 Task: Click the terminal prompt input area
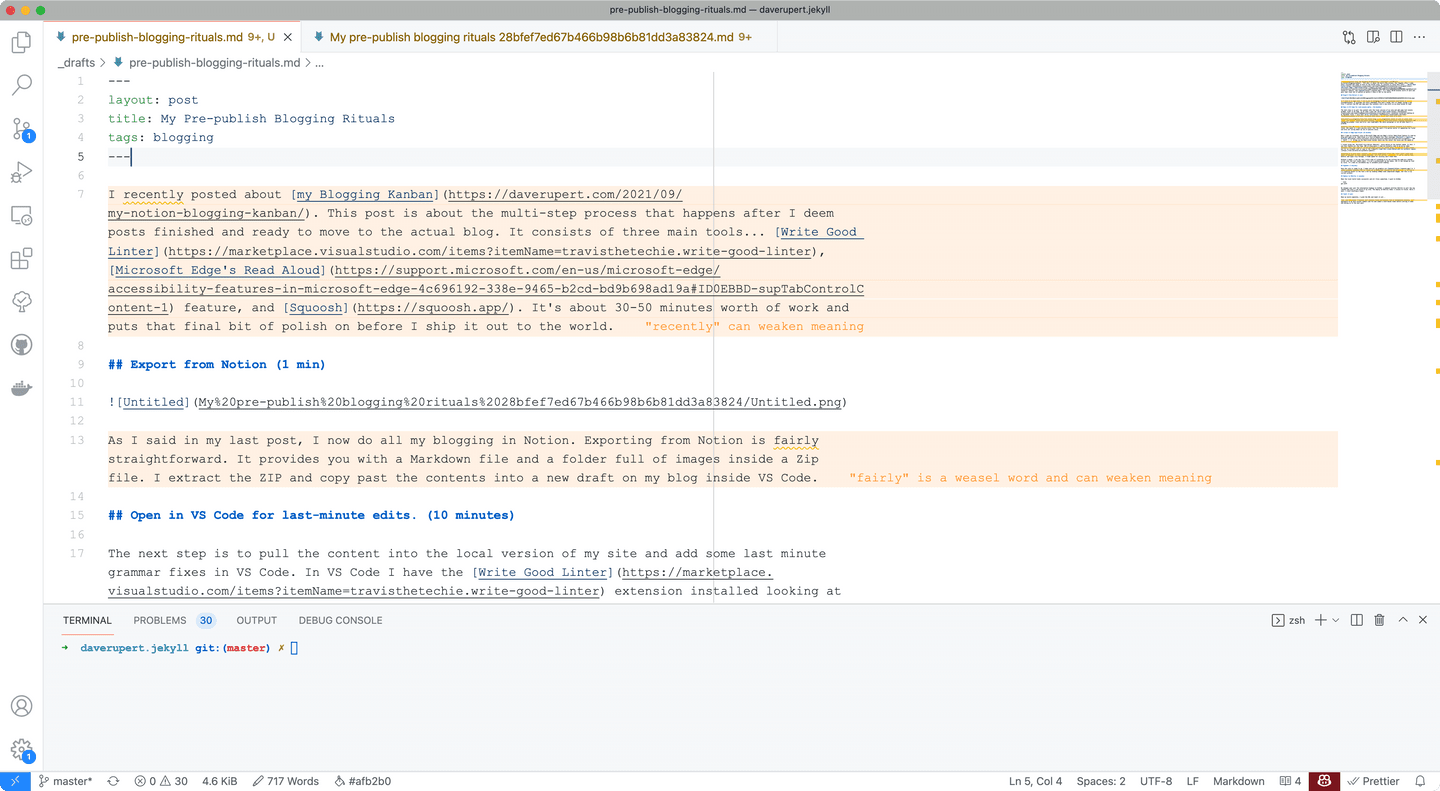[294, 648]
